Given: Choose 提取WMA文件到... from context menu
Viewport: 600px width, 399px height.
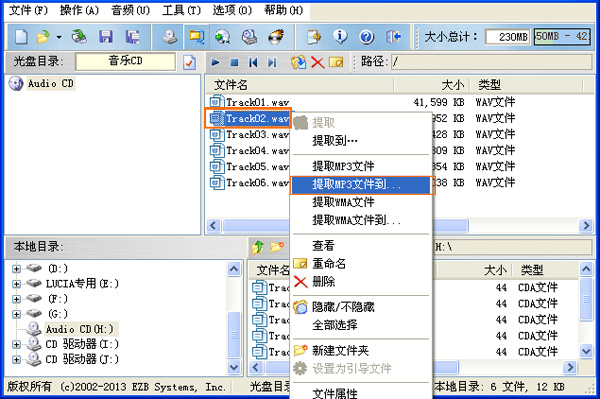Looking at the screenshot, I should click(x=361, y=220).
